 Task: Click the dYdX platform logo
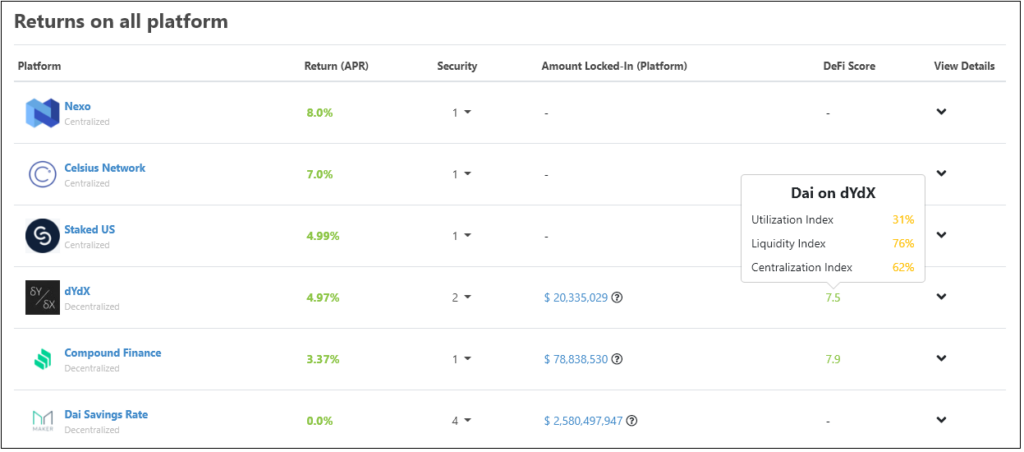(x=42, y=297)
